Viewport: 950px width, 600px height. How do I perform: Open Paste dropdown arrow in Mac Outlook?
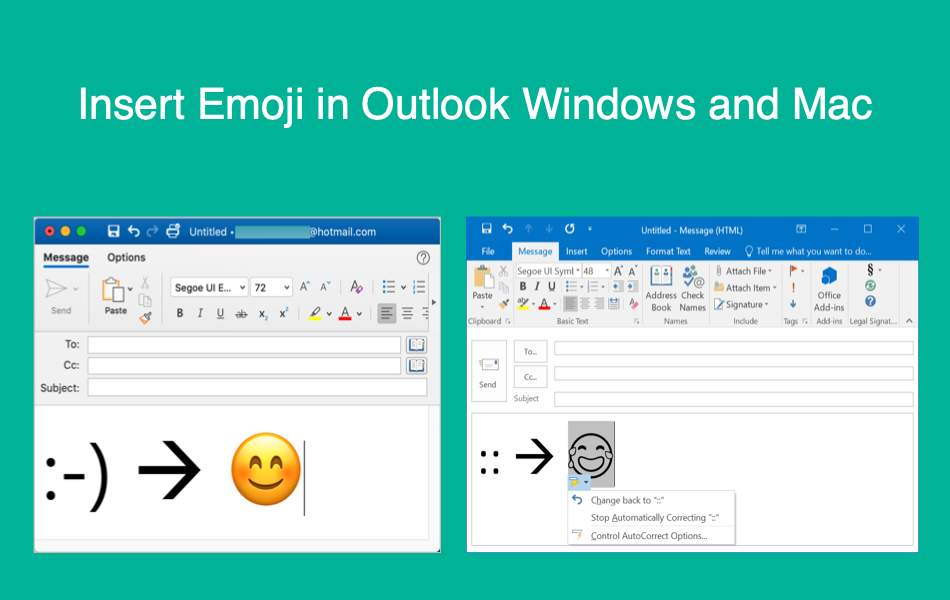point(130,289)
